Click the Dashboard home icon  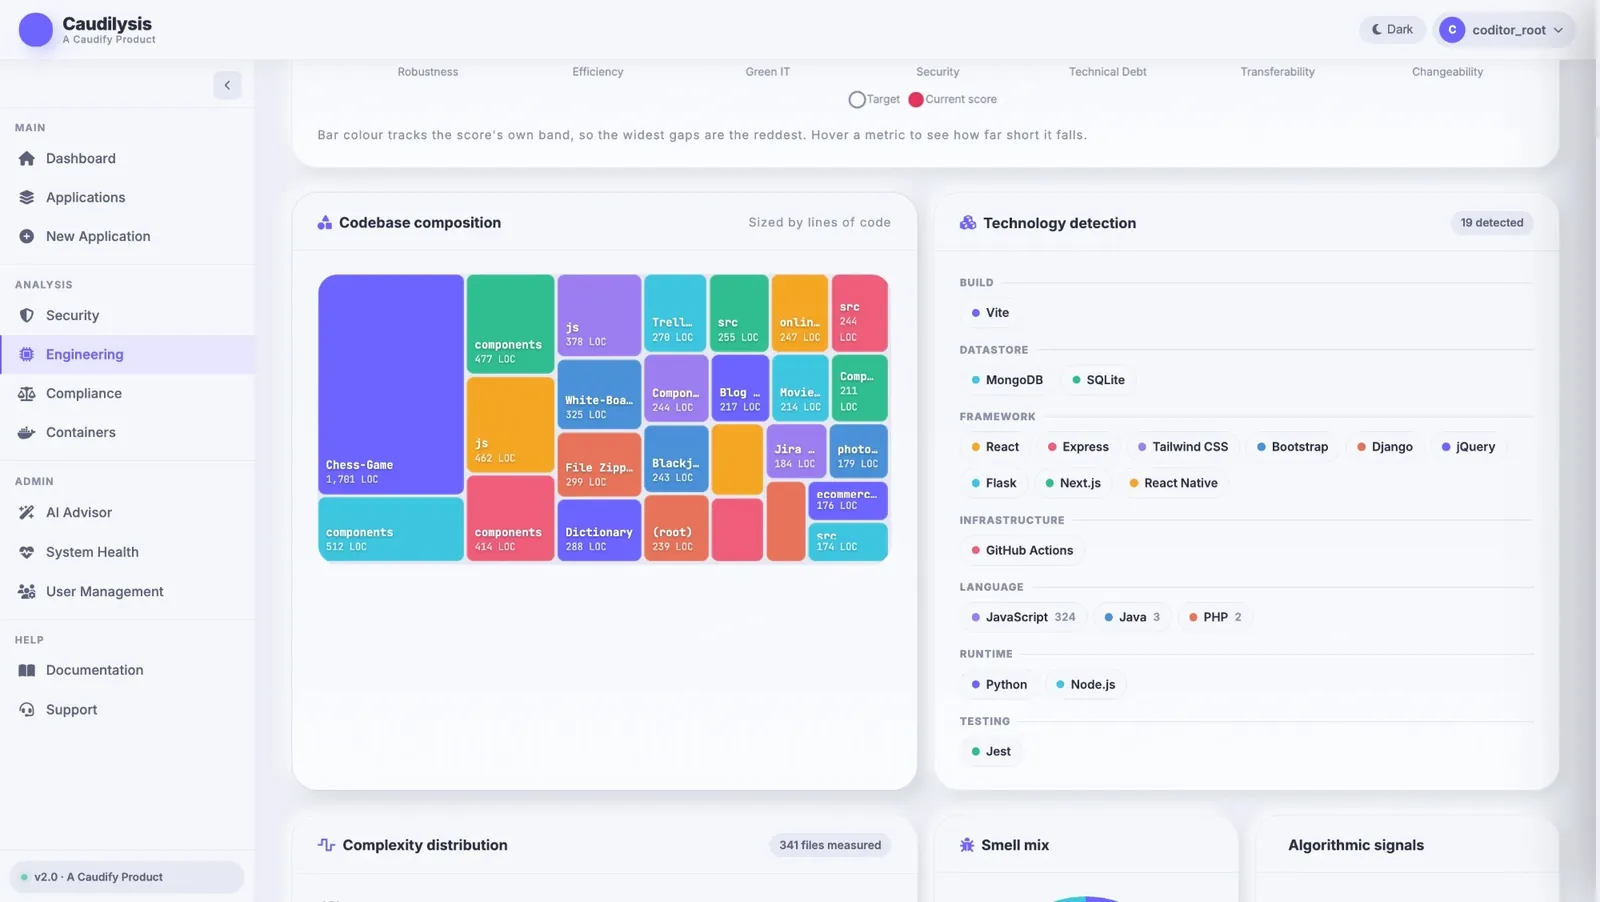(x=27, y=158)
